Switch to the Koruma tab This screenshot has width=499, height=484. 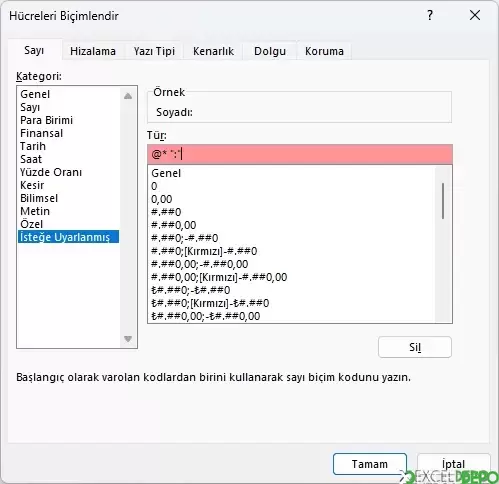324,51
